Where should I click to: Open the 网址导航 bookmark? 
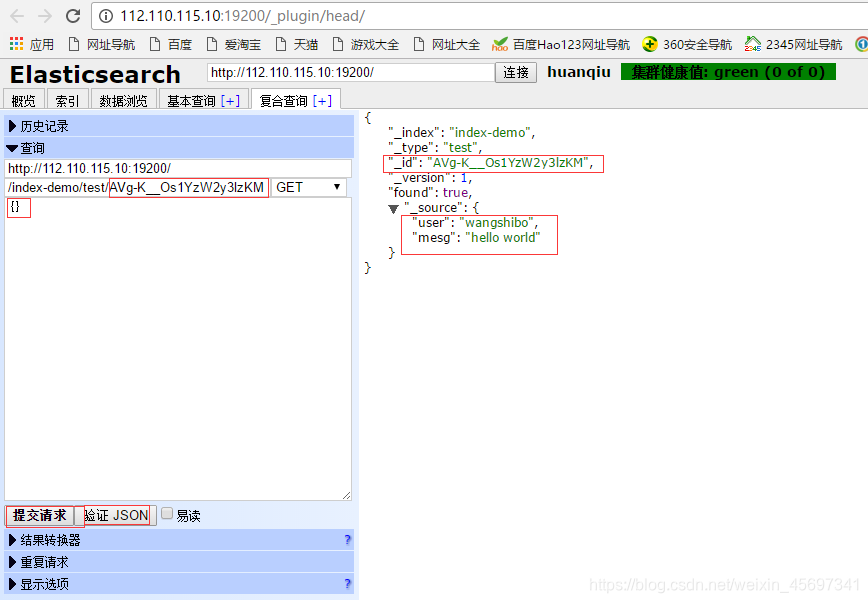point(102,44)
